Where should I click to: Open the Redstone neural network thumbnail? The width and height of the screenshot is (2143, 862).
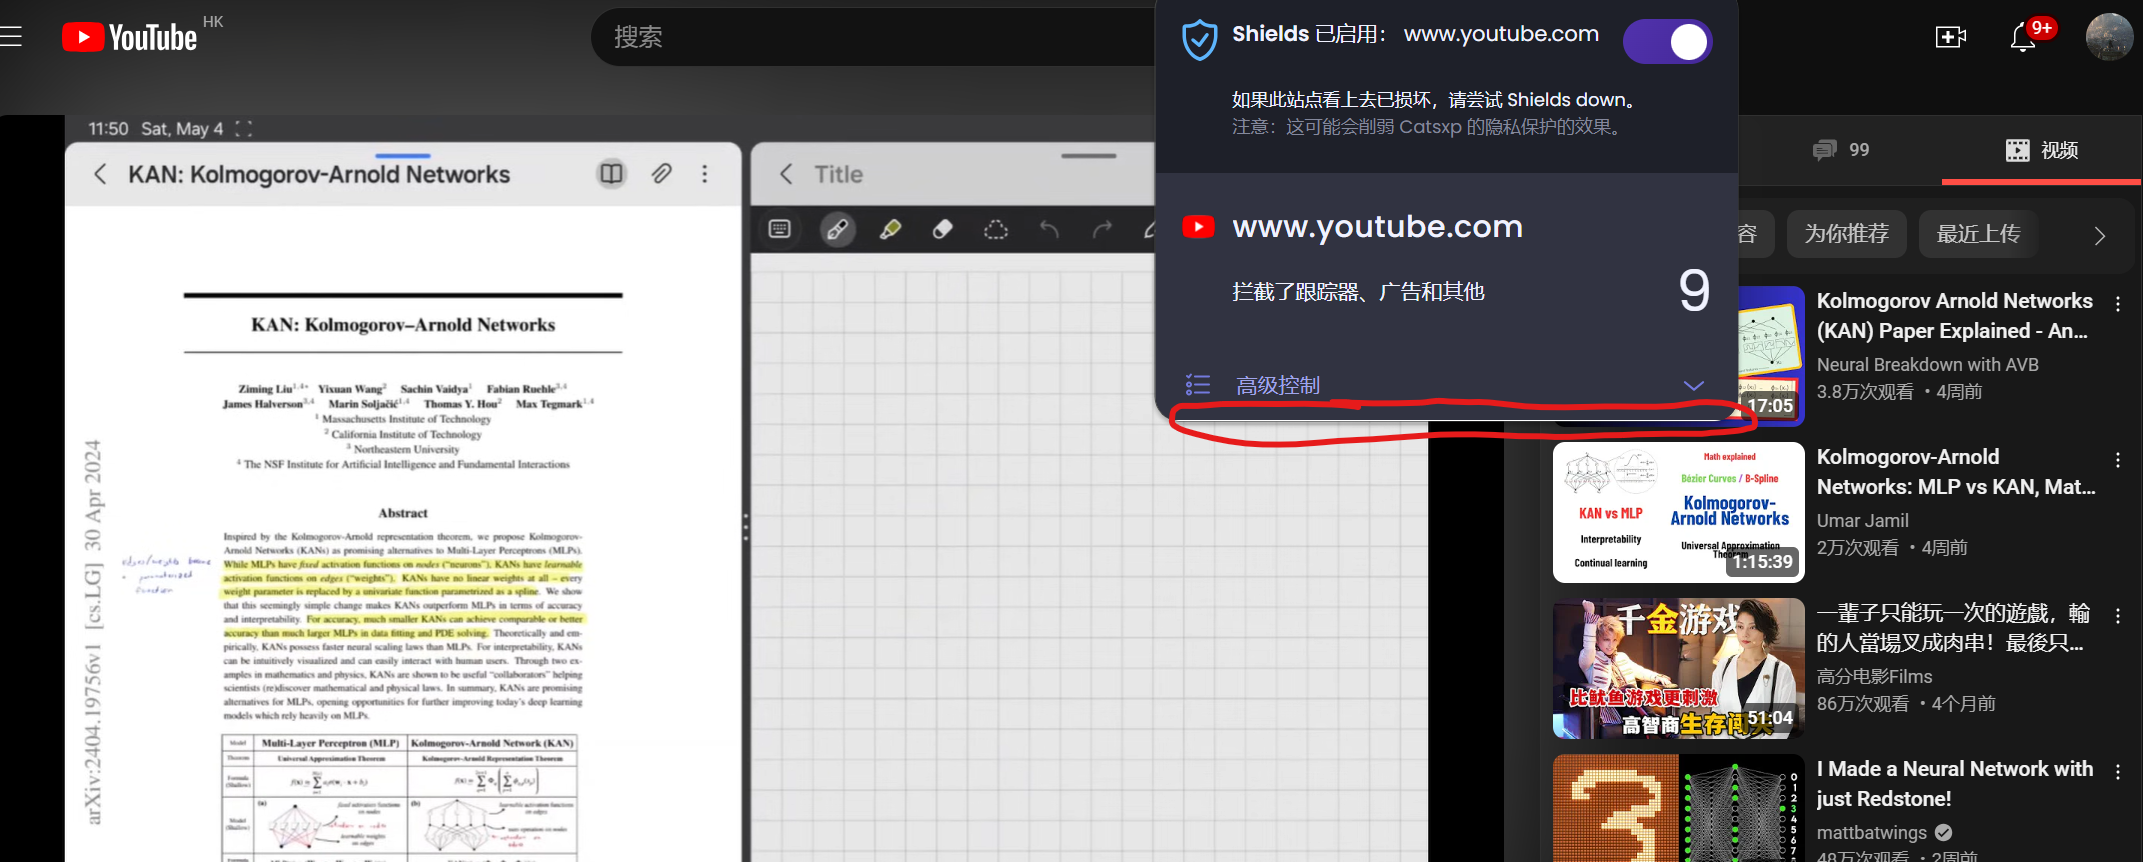click(x=1678, y=808)
